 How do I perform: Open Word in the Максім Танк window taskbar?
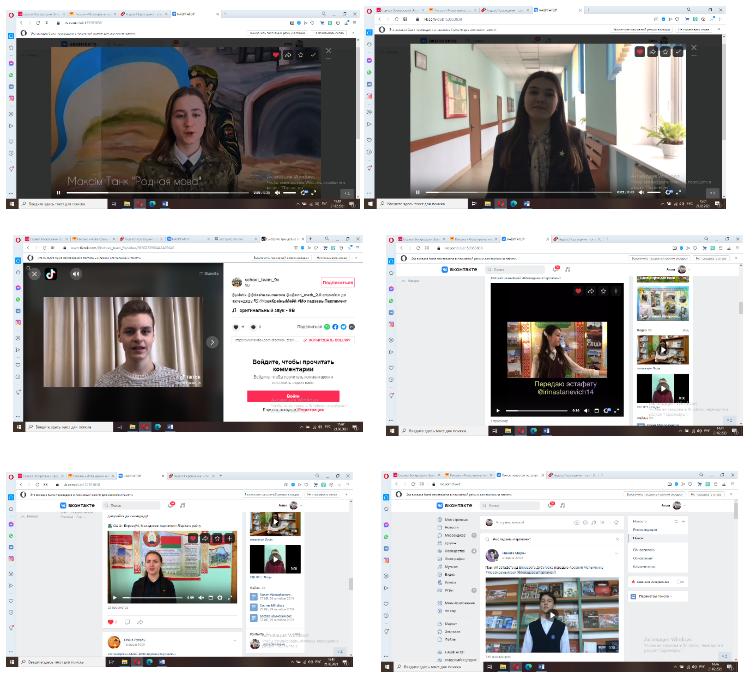pyautogui.click(x=165, y=204)
